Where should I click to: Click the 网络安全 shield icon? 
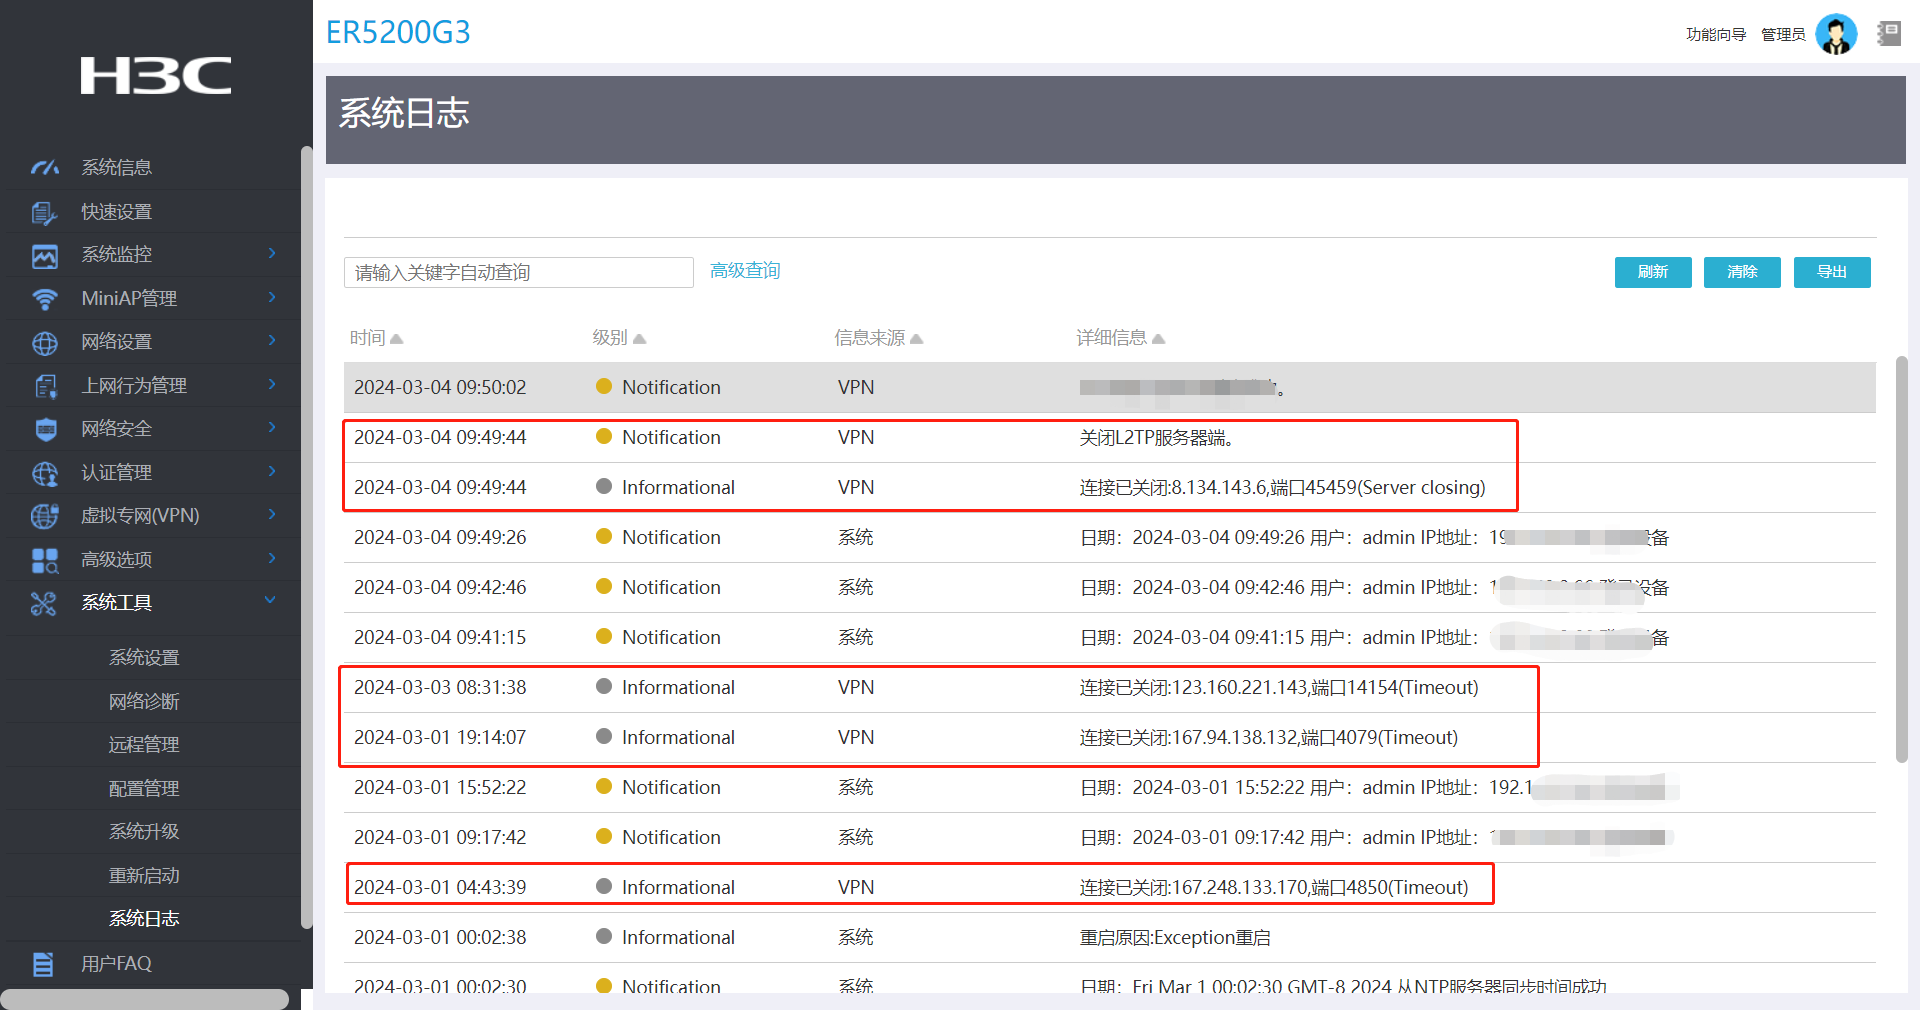45,429
